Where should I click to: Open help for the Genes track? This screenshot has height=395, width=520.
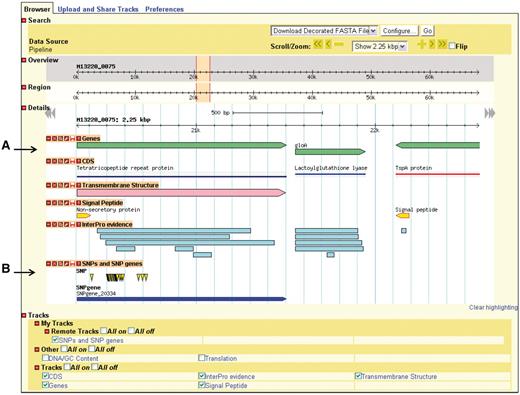tap(78, 138)
